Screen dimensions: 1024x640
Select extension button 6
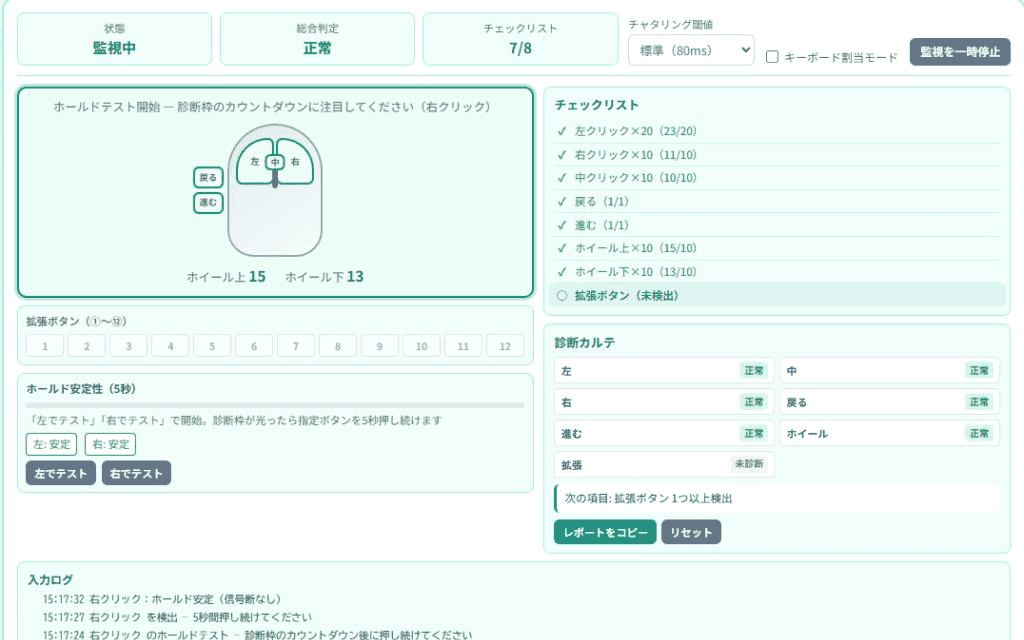click(x=254, y=346)
